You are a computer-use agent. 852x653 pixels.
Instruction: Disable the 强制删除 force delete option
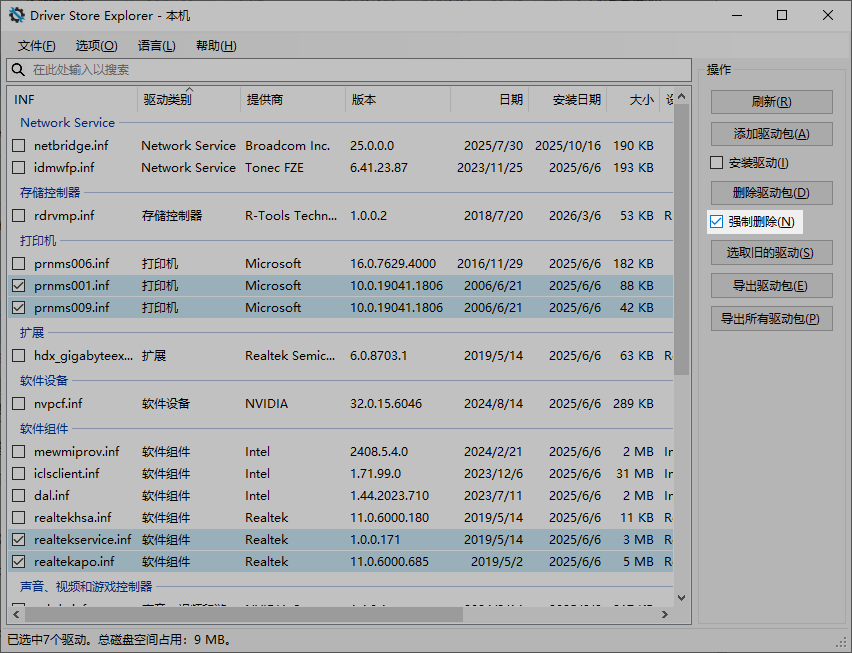[716, 222]
